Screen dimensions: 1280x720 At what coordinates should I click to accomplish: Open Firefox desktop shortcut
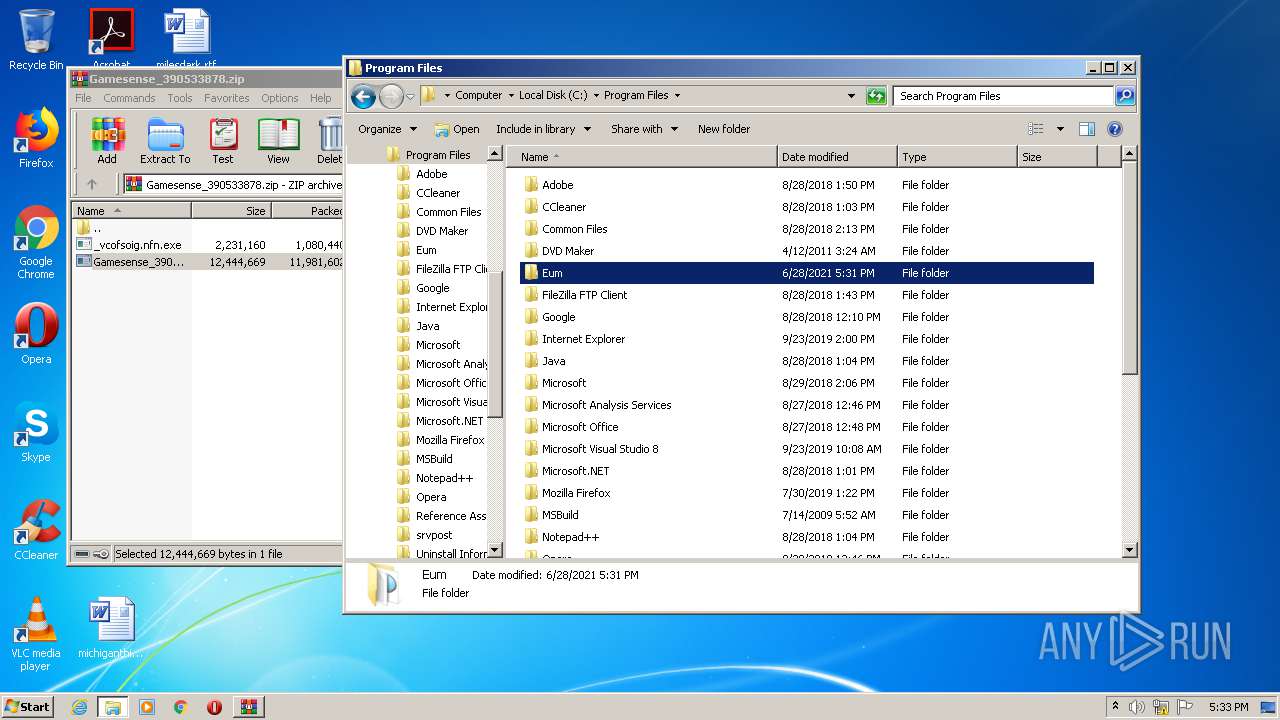point(36,138)
